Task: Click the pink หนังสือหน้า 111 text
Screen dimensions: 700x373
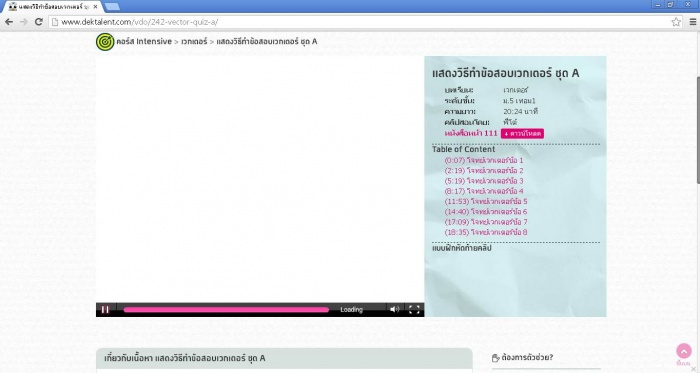Action: coord(471,133)
